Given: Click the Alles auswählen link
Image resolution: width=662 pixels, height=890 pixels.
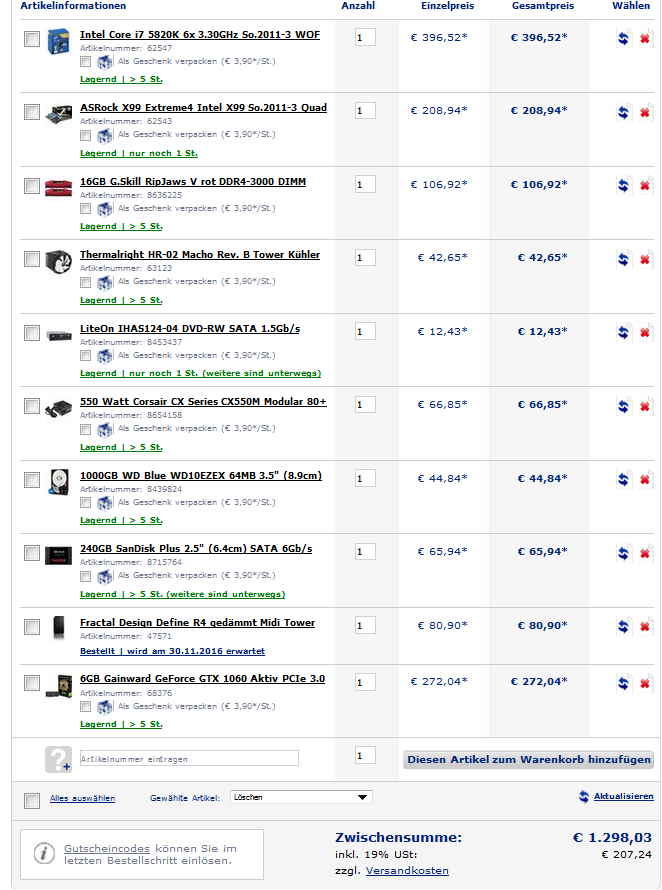Looking at the screenshot, I should [82, 798].
